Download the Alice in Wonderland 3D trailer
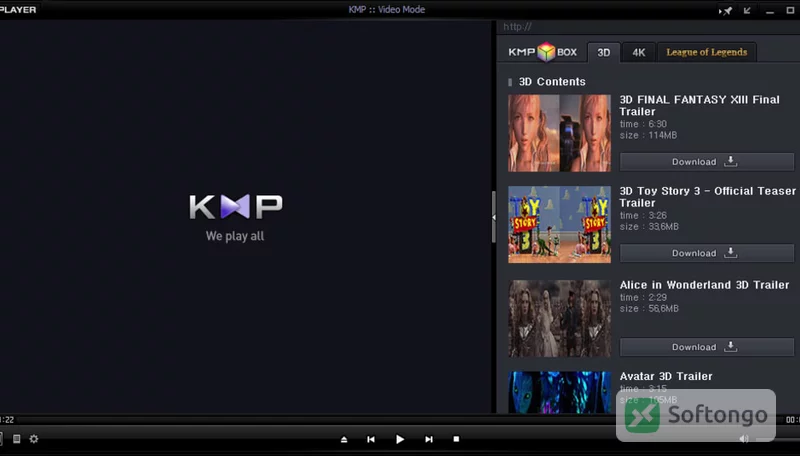This screenshot has height=456, width=800. click(707, 347)
